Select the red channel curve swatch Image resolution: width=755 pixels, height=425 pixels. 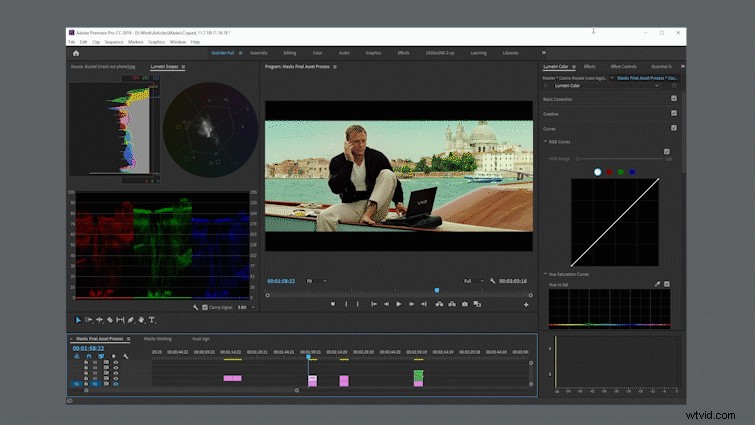coord(609,172)
